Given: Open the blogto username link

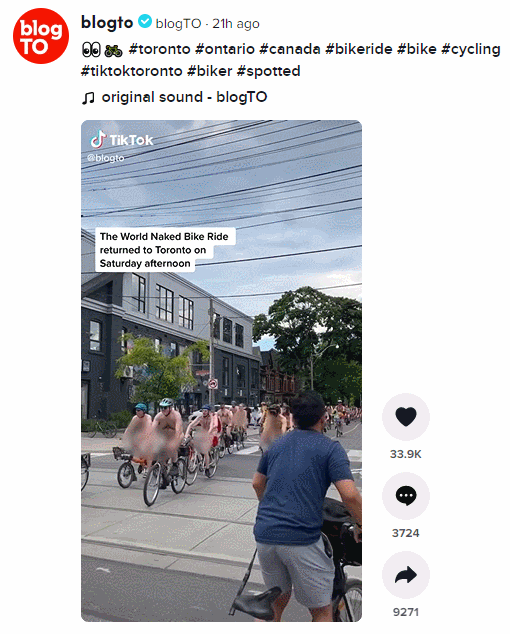Looking at the screenshot, I should [x=107, y=22].
